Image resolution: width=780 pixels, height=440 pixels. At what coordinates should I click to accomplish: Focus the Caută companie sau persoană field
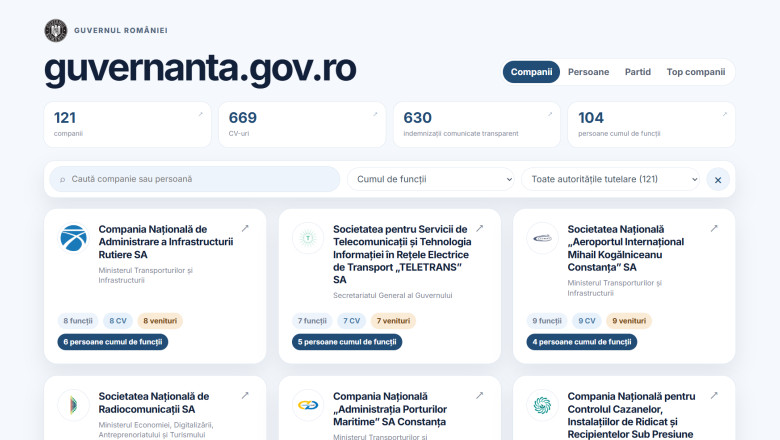click(x=195, y=179)
